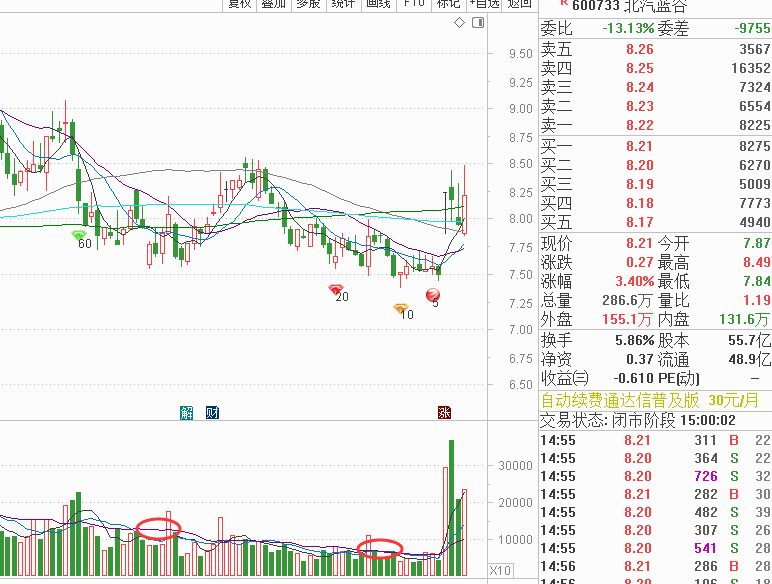Click the 今开 7.87 value

click(757, 243)
